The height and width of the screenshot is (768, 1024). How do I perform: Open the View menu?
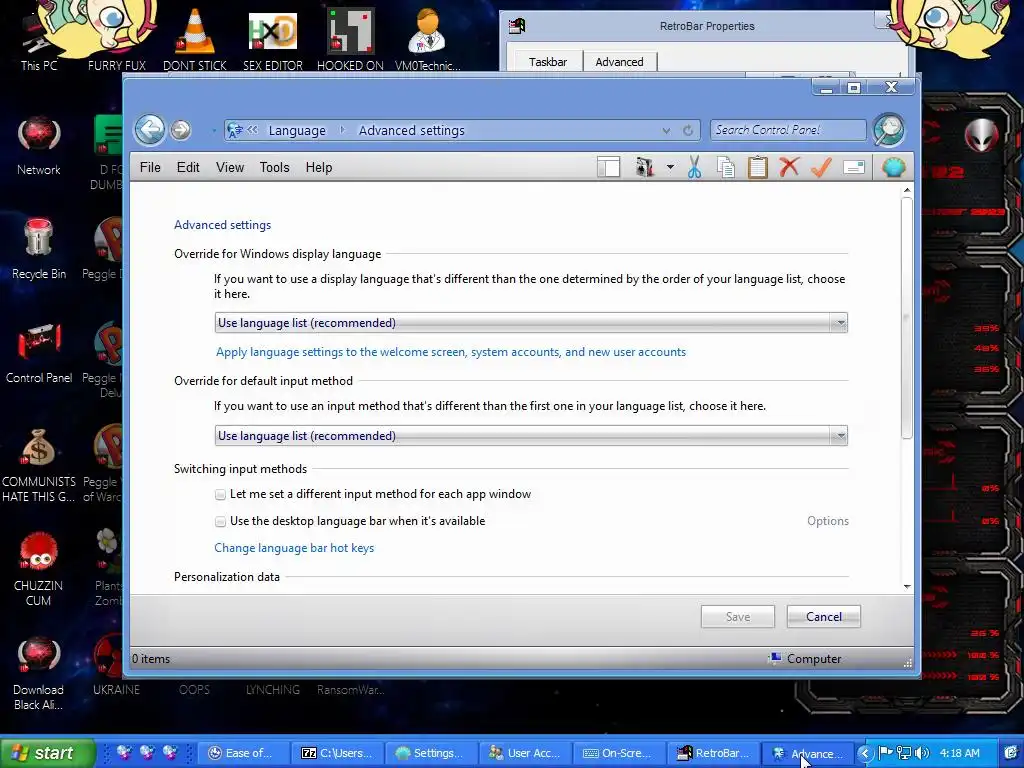[230, 167]
